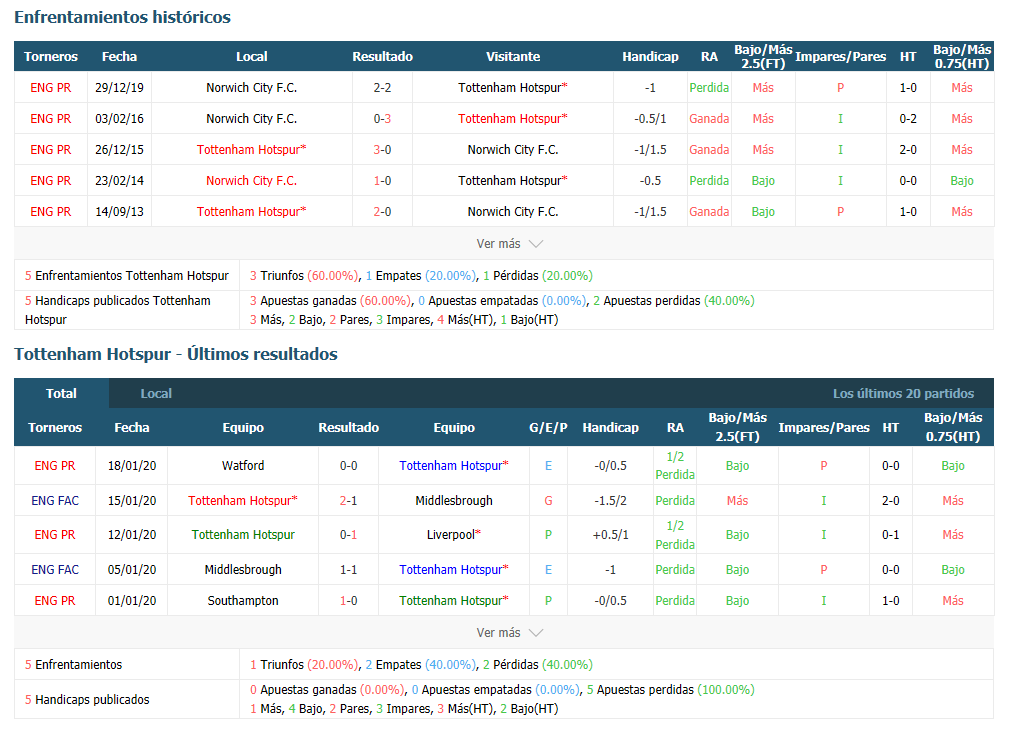Viewport: 1012px width, 730px height.
Task: Open red Tottenham Hotspur link dated 03/02/16
Action: click(x=512, y=119)
